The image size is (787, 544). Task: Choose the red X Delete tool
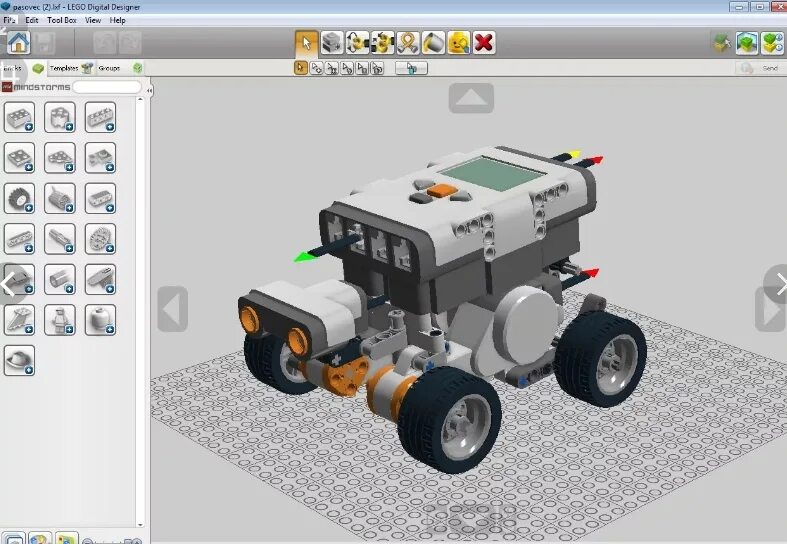tap(484, 43)
